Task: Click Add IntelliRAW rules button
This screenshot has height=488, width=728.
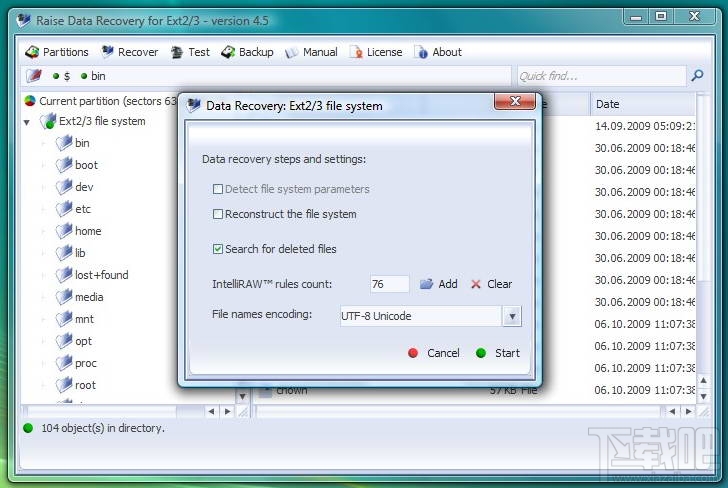Action: (439, 284)
